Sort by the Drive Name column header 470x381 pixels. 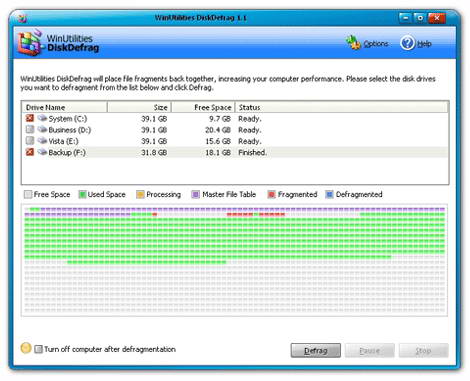(64, 107)
